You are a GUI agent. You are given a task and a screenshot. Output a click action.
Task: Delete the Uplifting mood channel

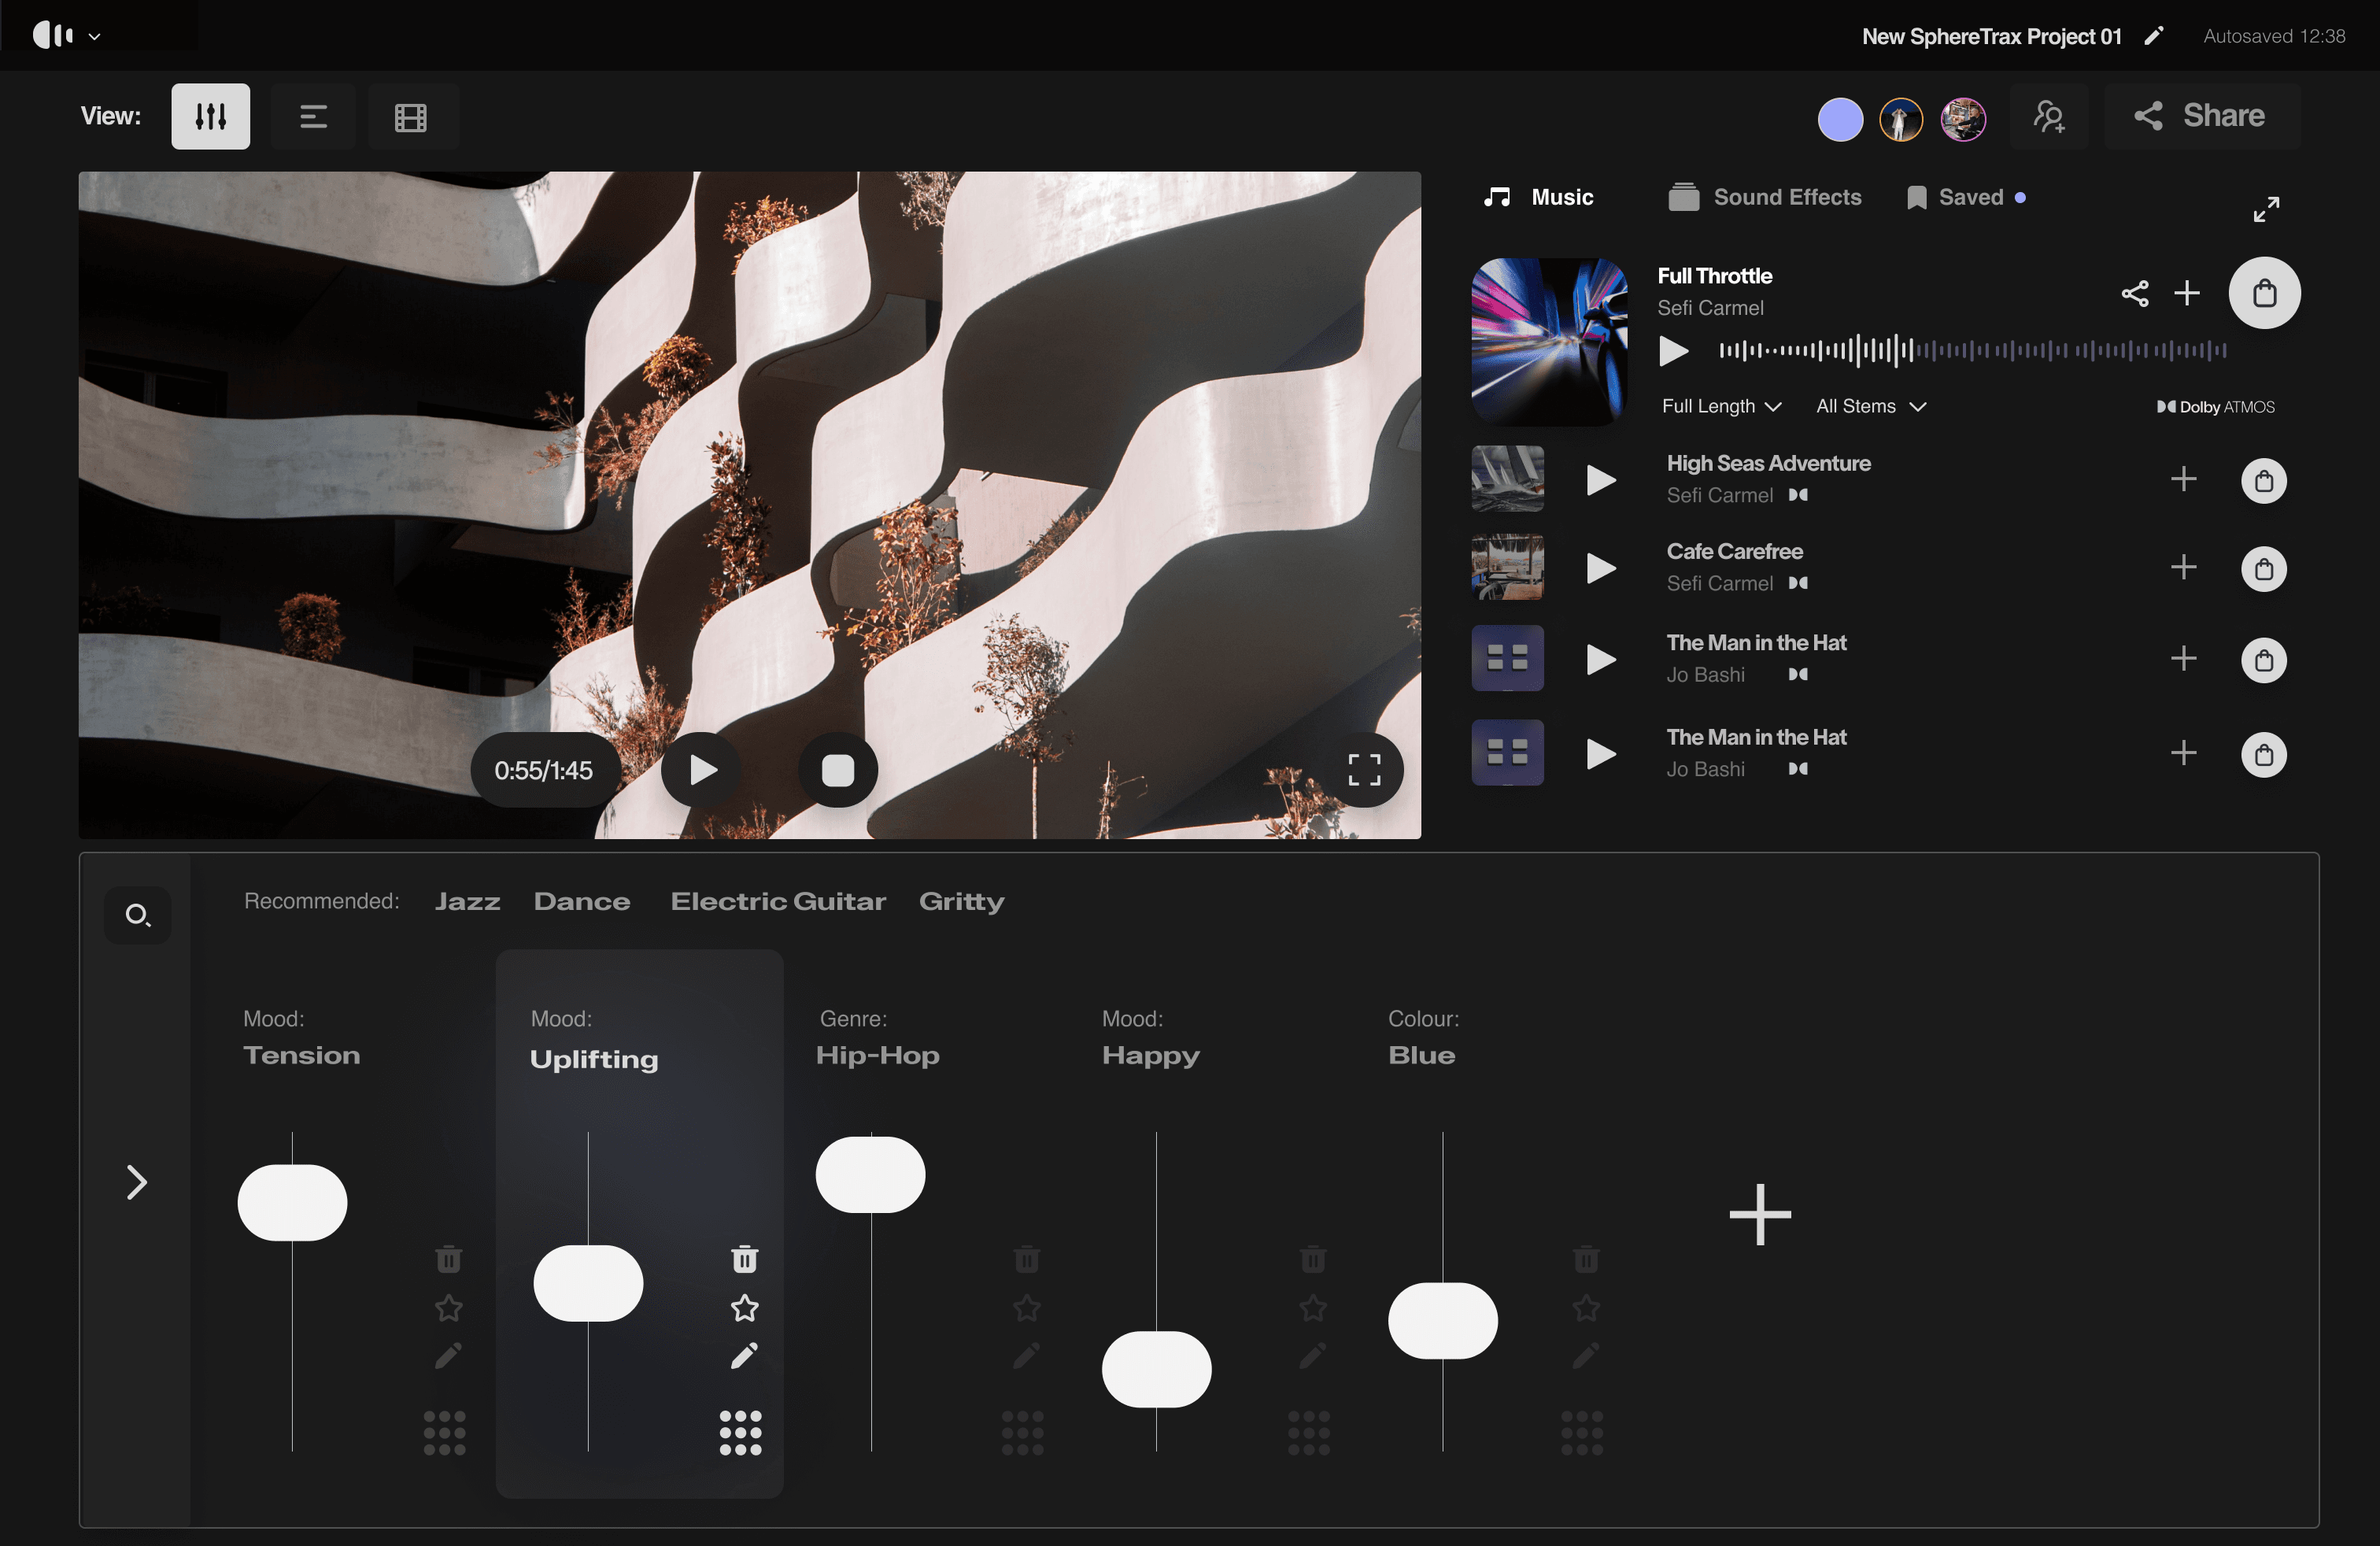point(744,1259)
